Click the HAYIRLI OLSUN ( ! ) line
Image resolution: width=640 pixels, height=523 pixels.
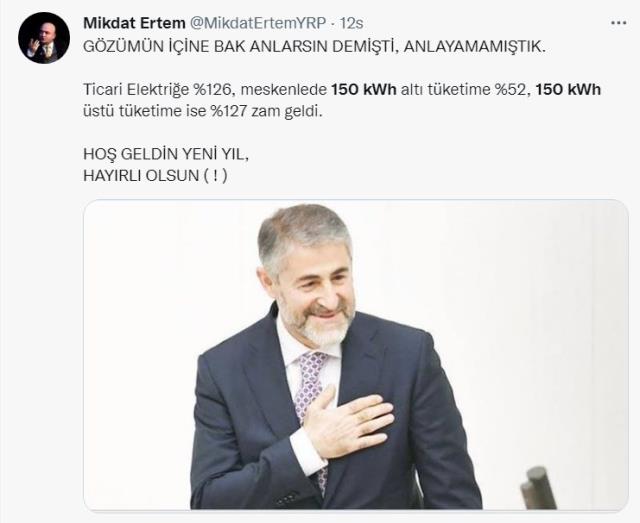coord(156,176)
